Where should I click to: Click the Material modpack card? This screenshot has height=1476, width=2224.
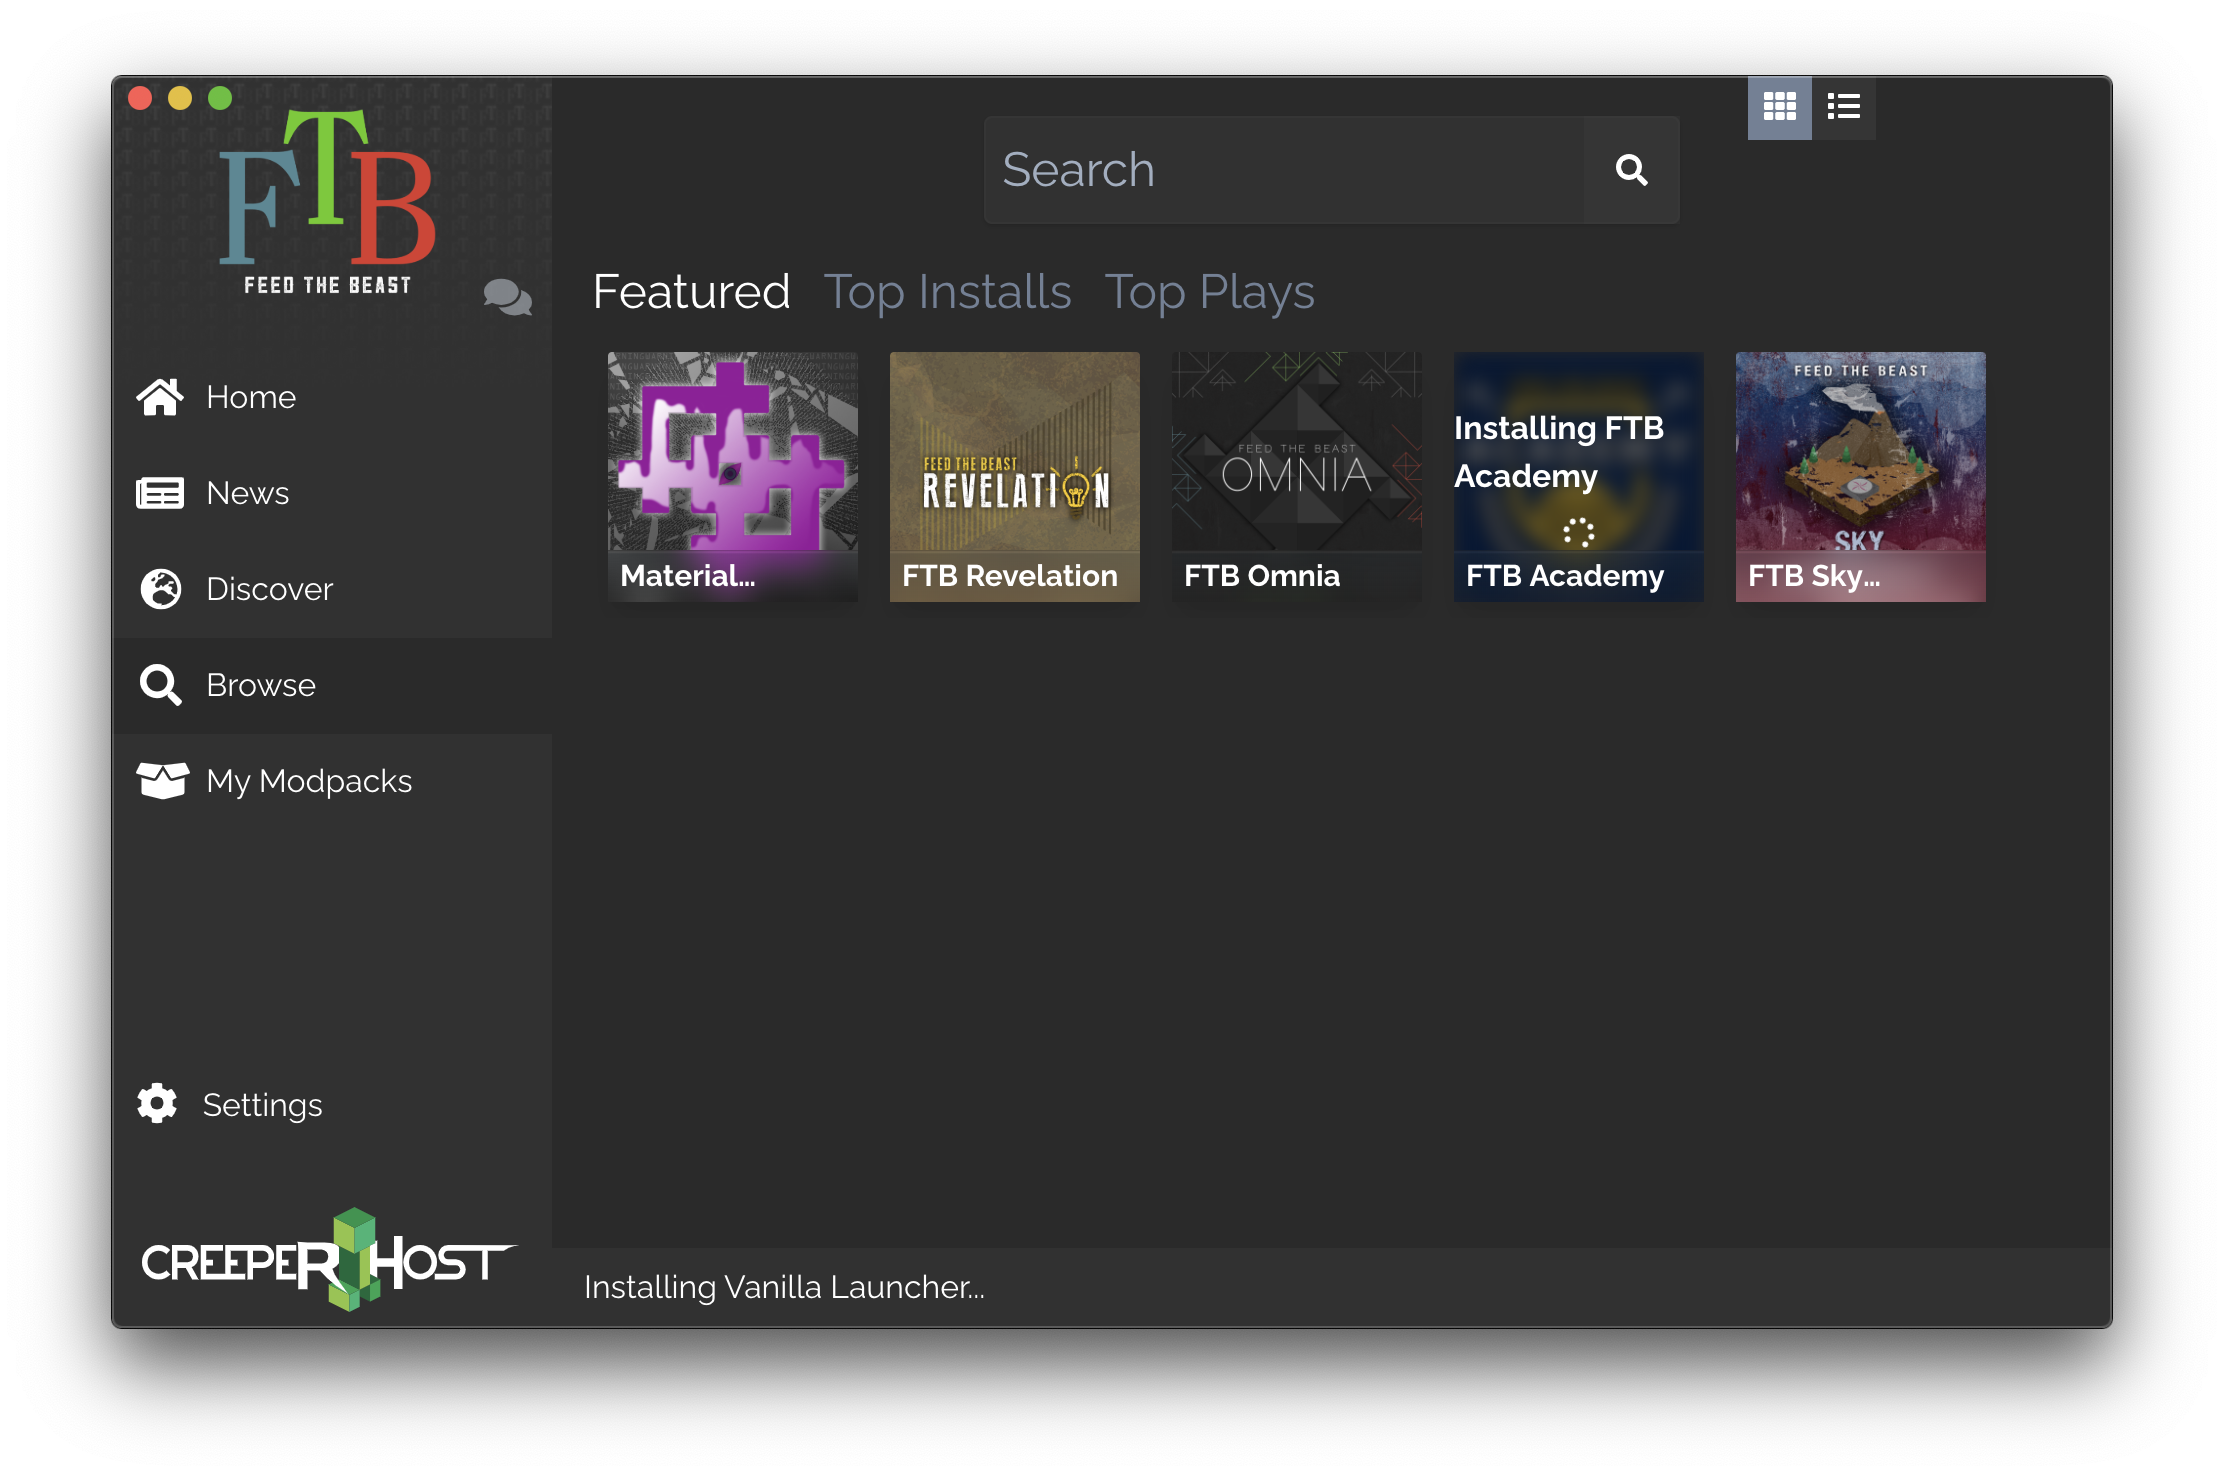(730, 474)
